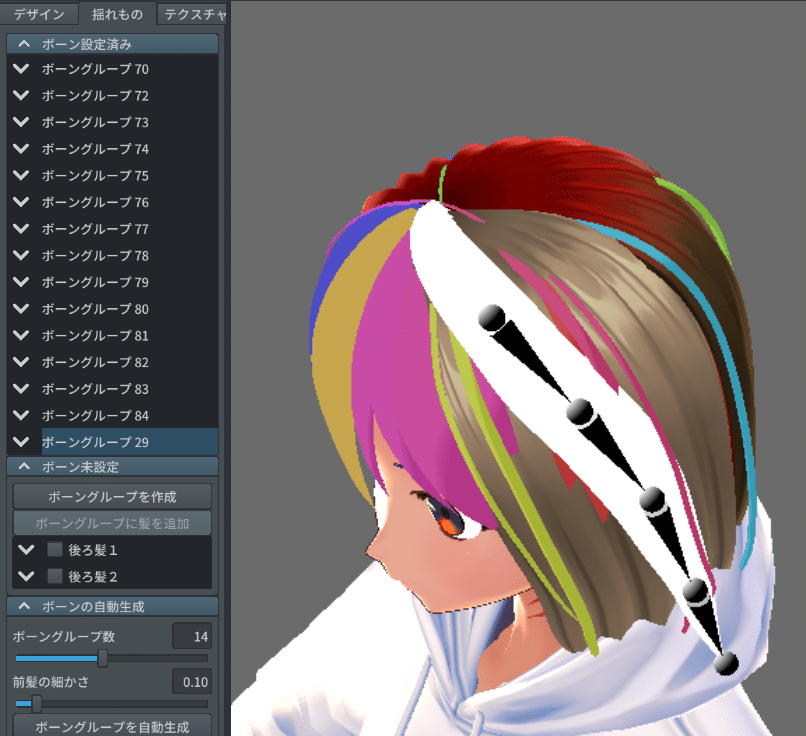Expand ボーングループ 72 chevron
806x736 pixels.
[x=21, y=95]
